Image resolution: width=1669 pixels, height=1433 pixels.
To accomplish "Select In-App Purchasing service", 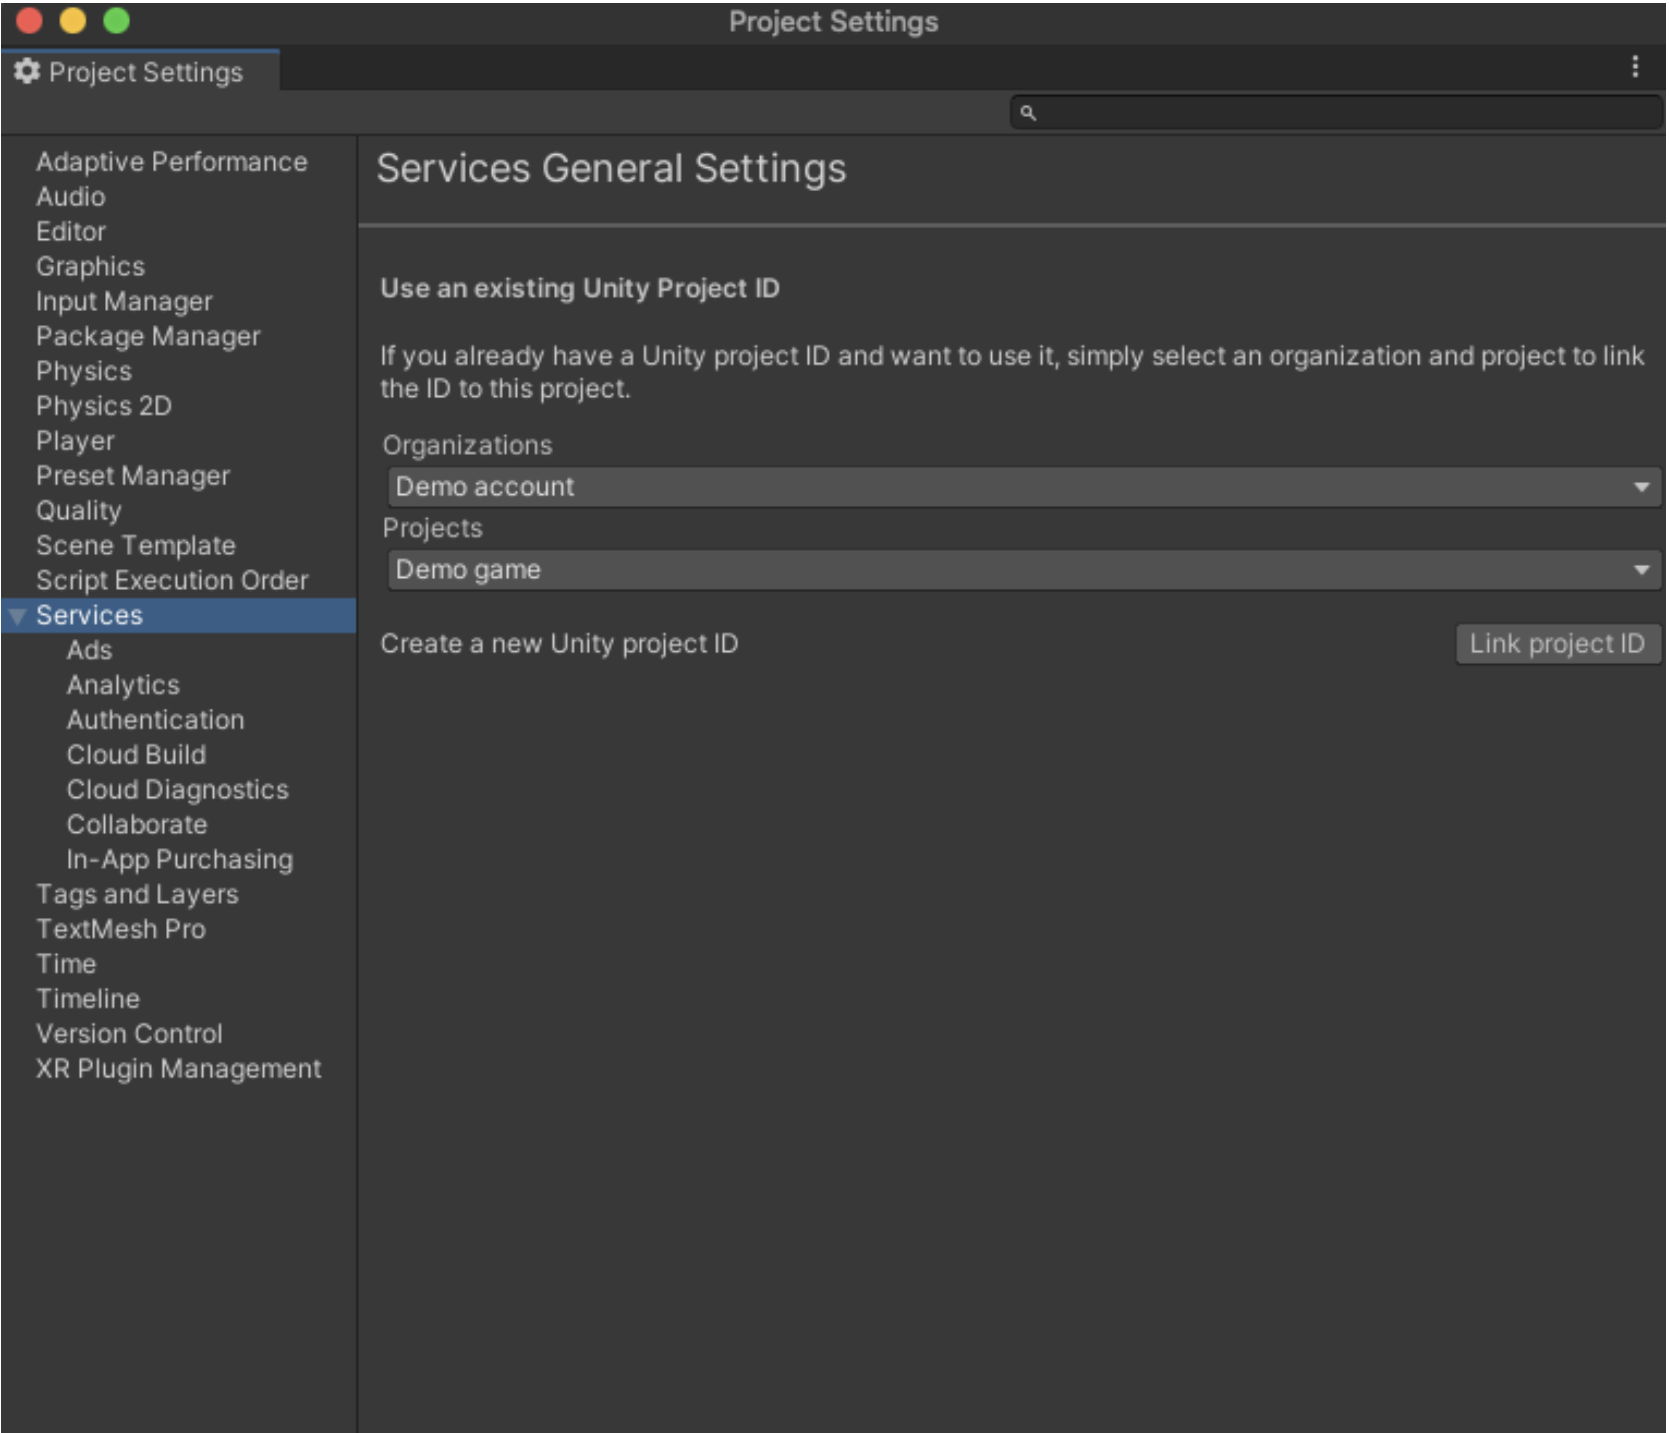I will coord(179,860).
